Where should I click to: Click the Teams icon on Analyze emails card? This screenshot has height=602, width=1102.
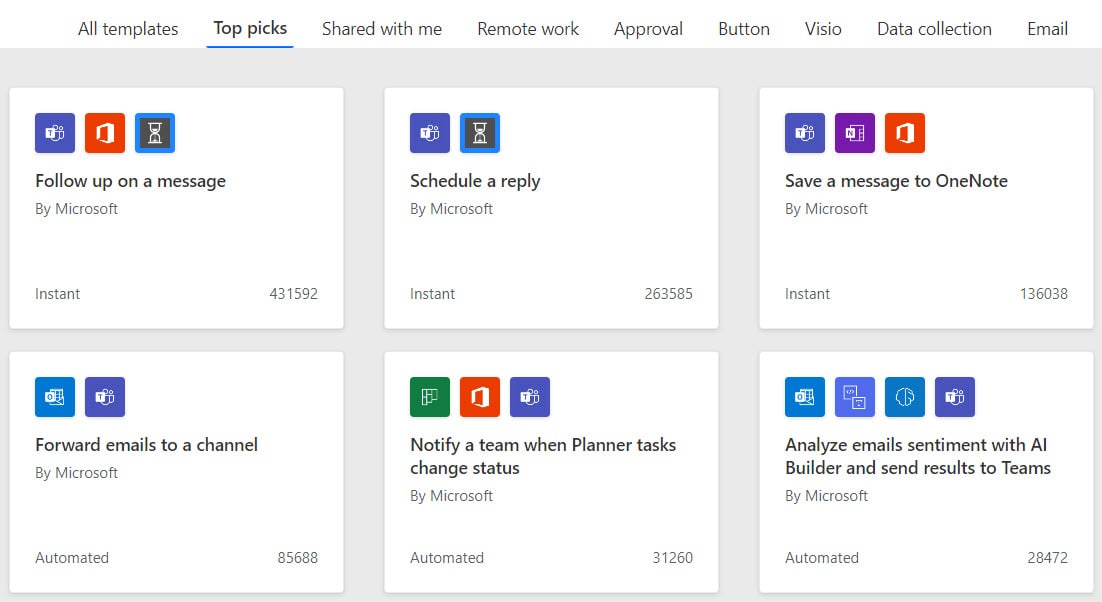pyautogui.click(x=955, y=397)
